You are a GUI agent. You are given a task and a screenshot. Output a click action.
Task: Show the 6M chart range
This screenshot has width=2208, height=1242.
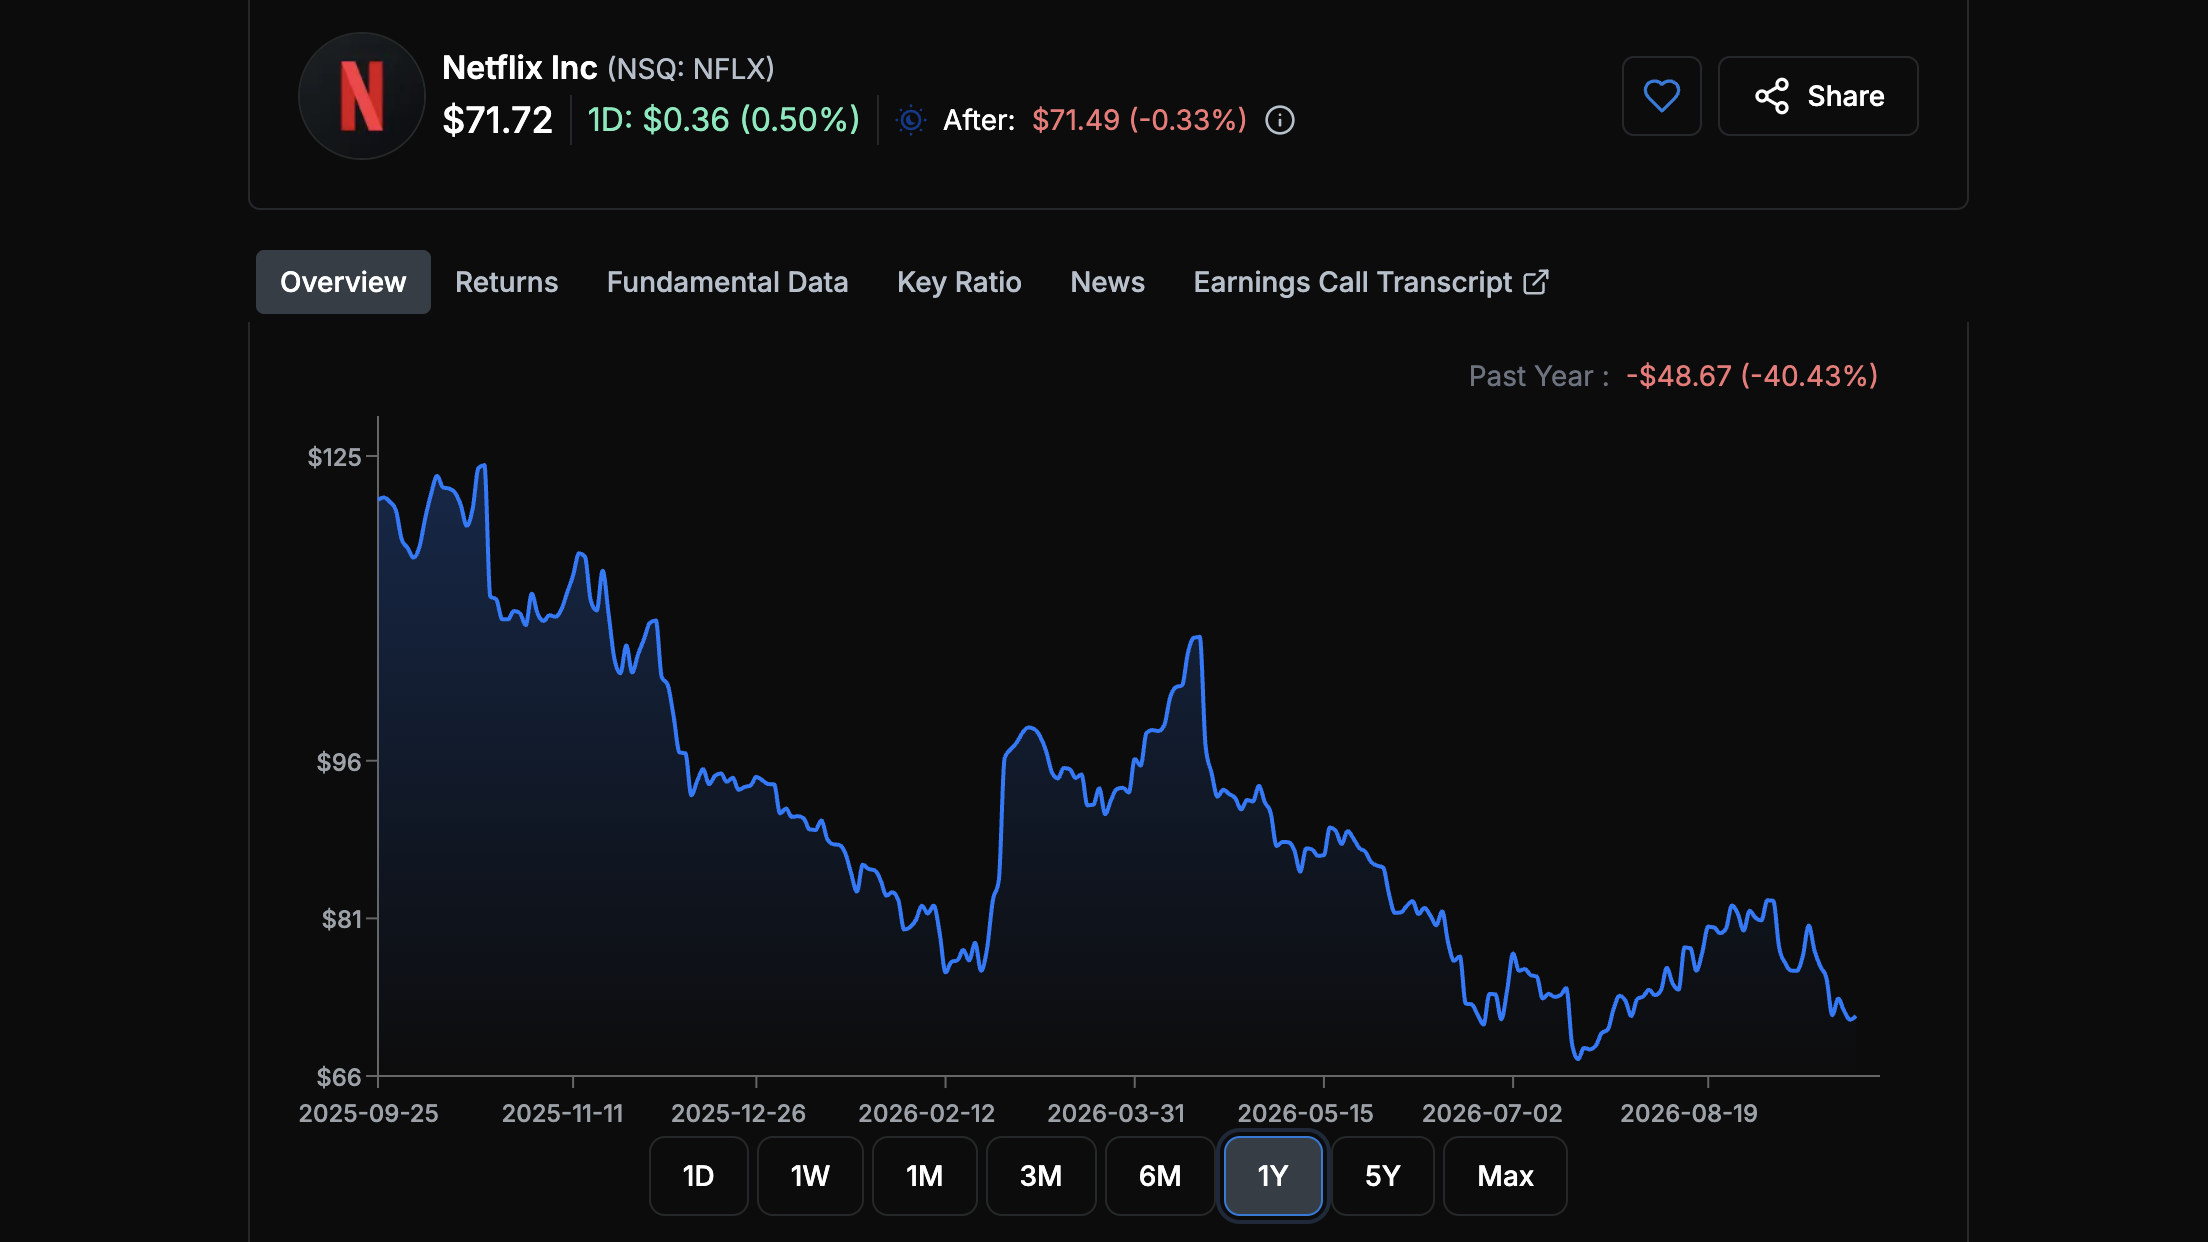pos(1160,1176)
